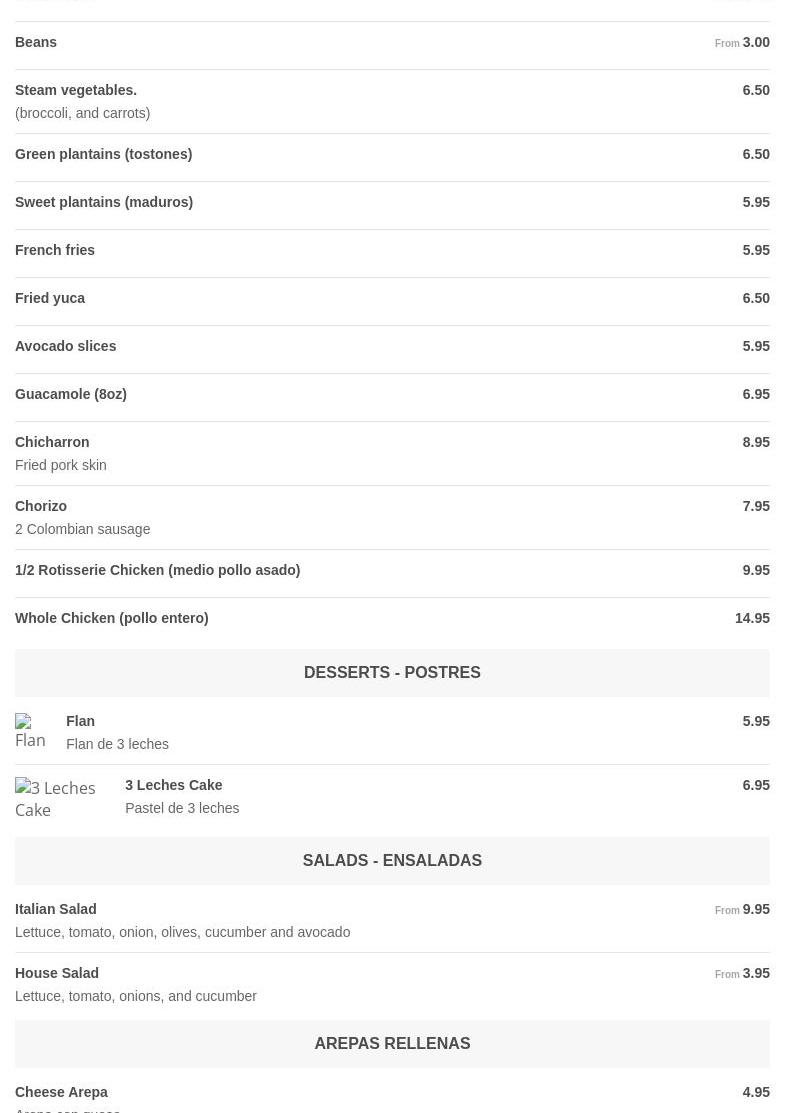Viewport: 785px width, 1113px height.
Task: Click the Desserts - Postres section header
Action: [392, 673]
